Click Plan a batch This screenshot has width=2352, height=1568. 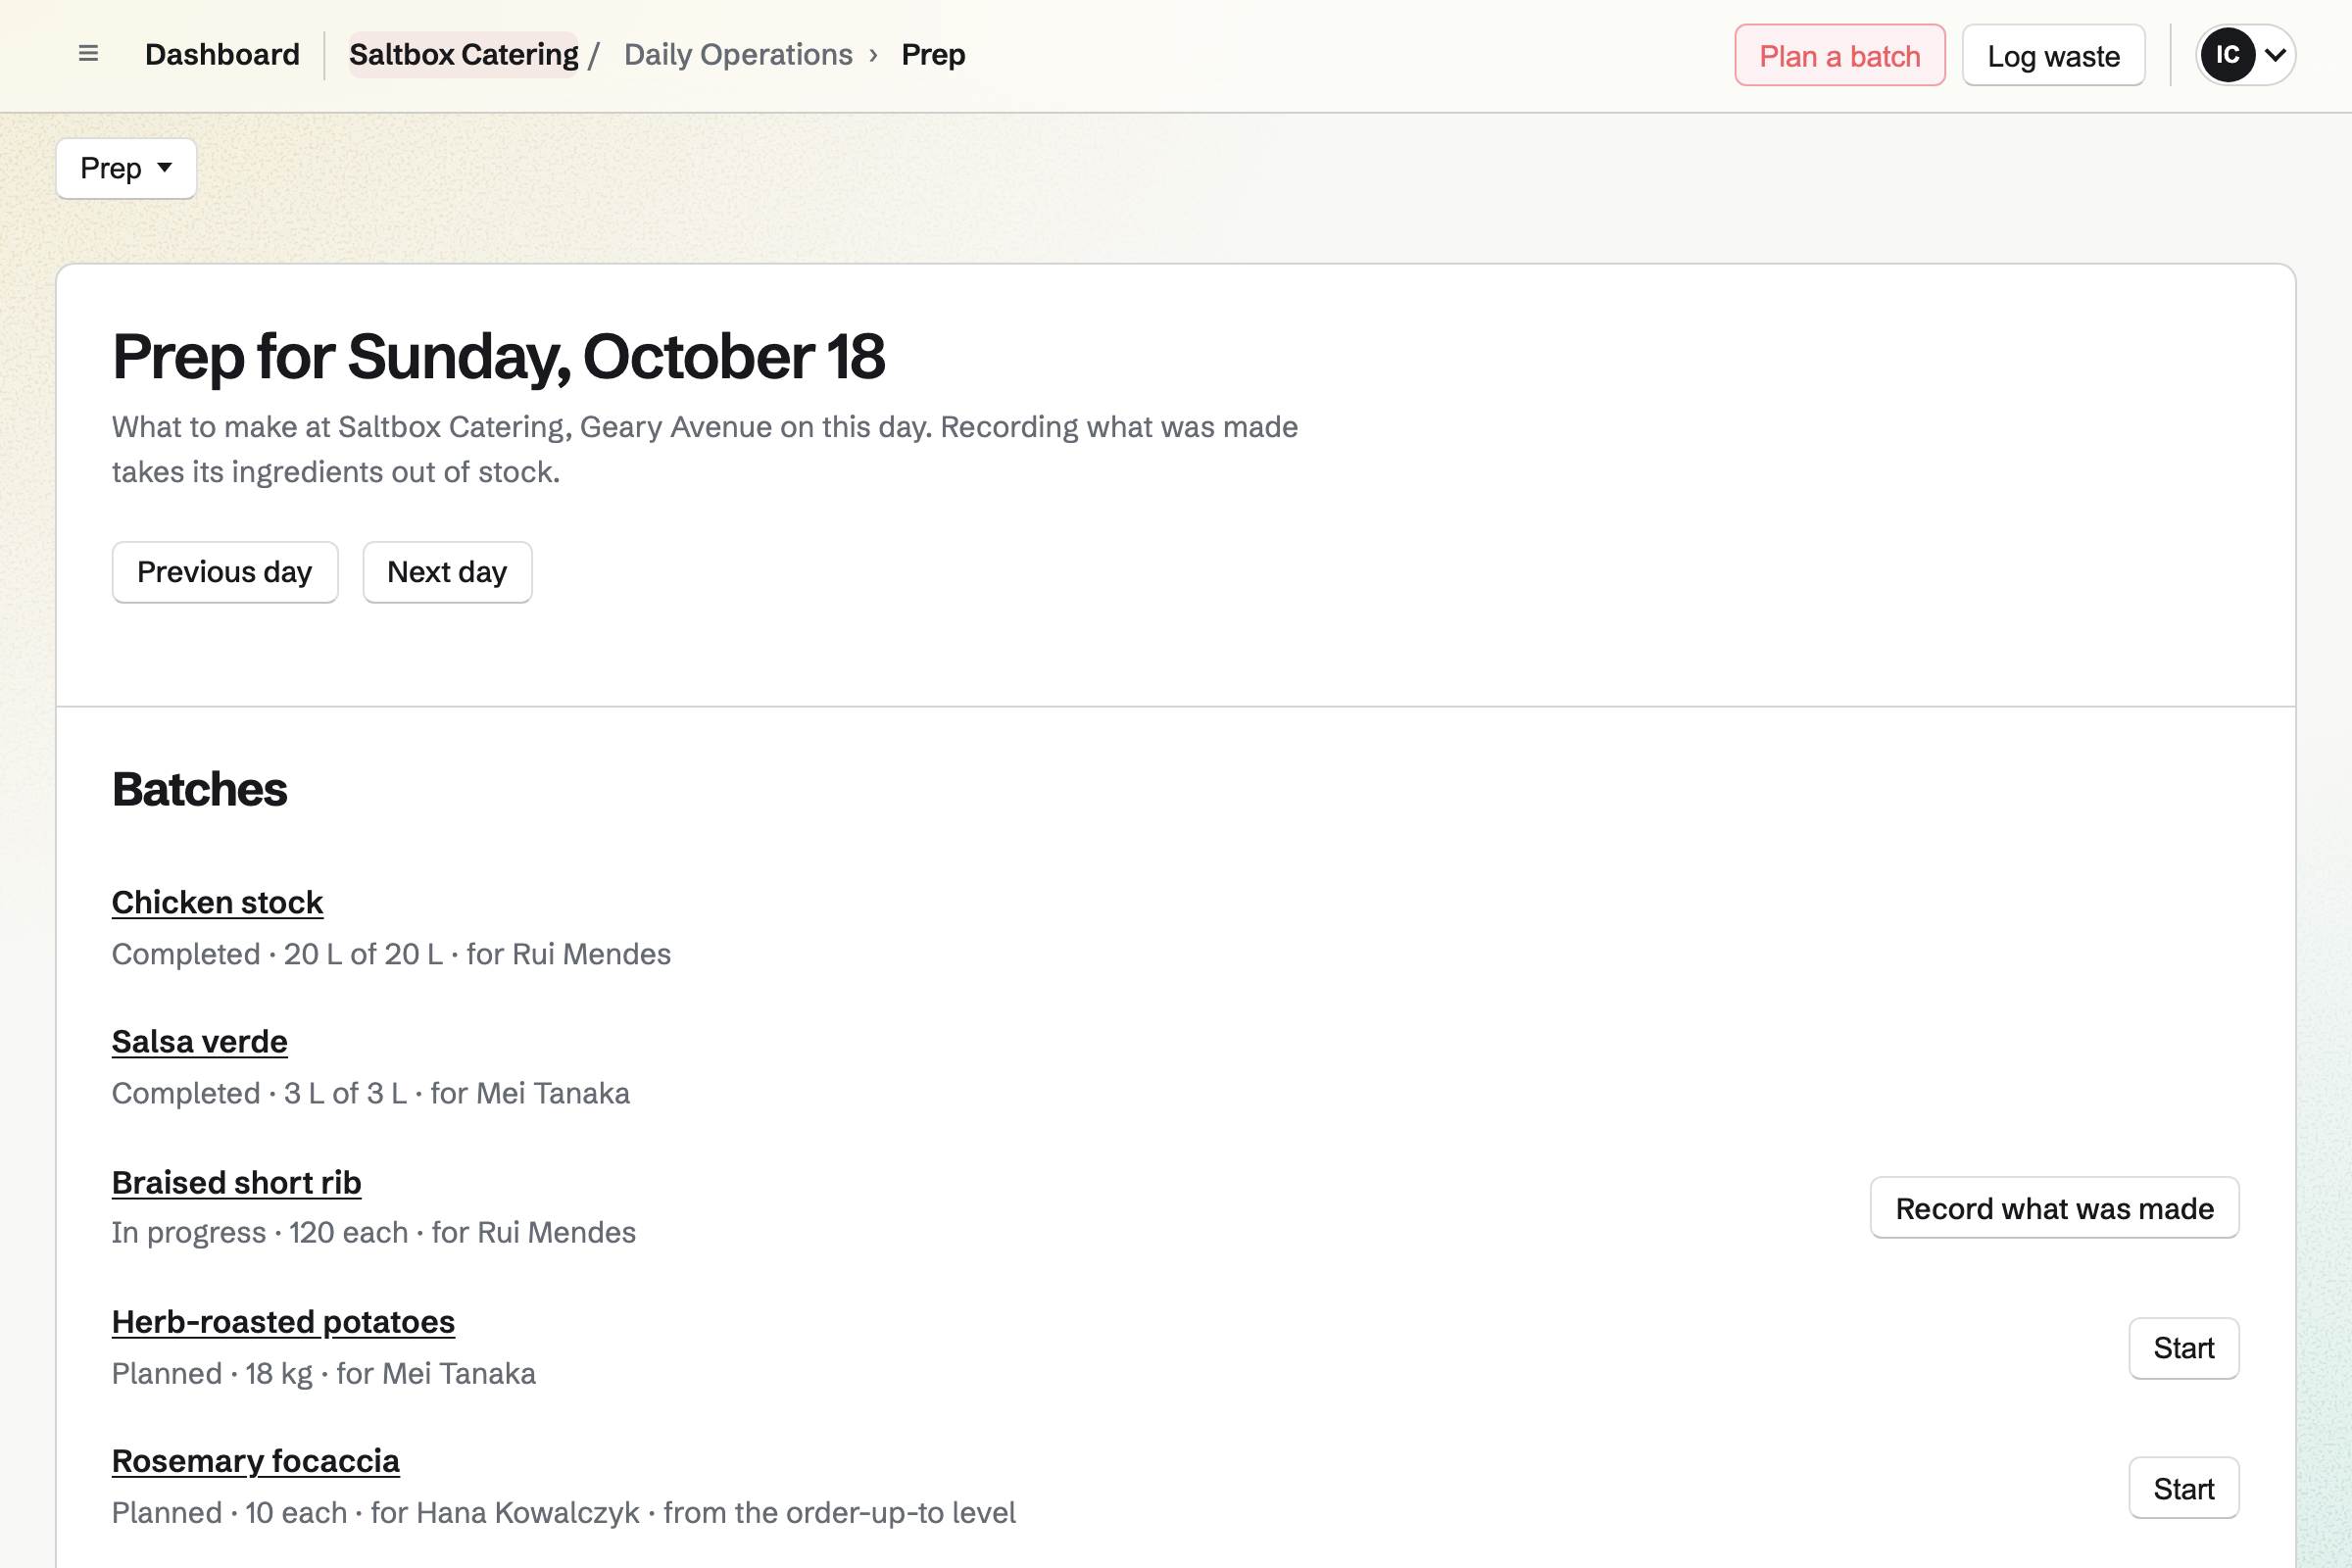pyautogui.click(x=1839, y=55)
